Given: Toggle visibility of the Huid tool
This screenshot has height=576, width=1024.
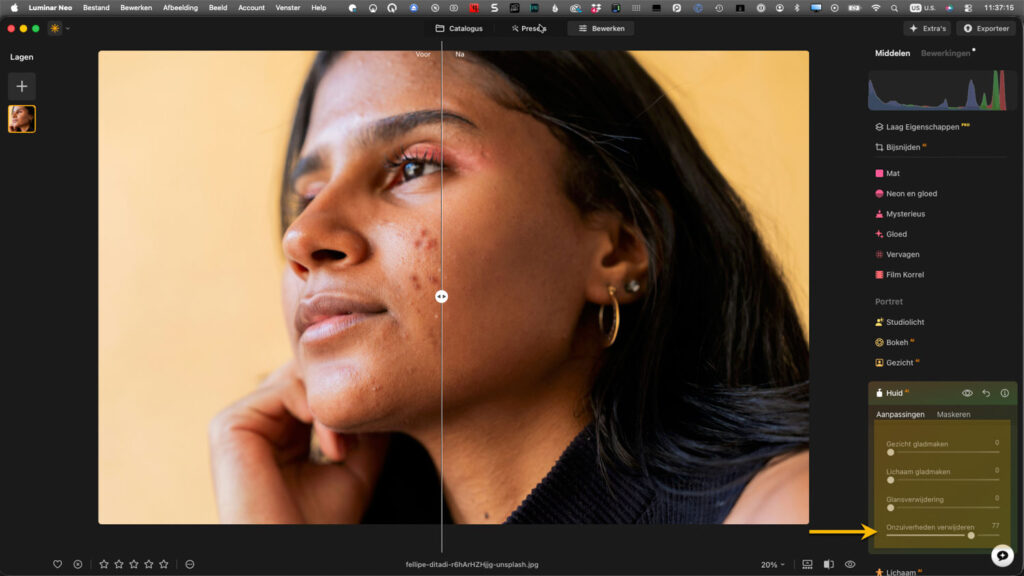Looking at the screenshot, I should click(967, 393).
